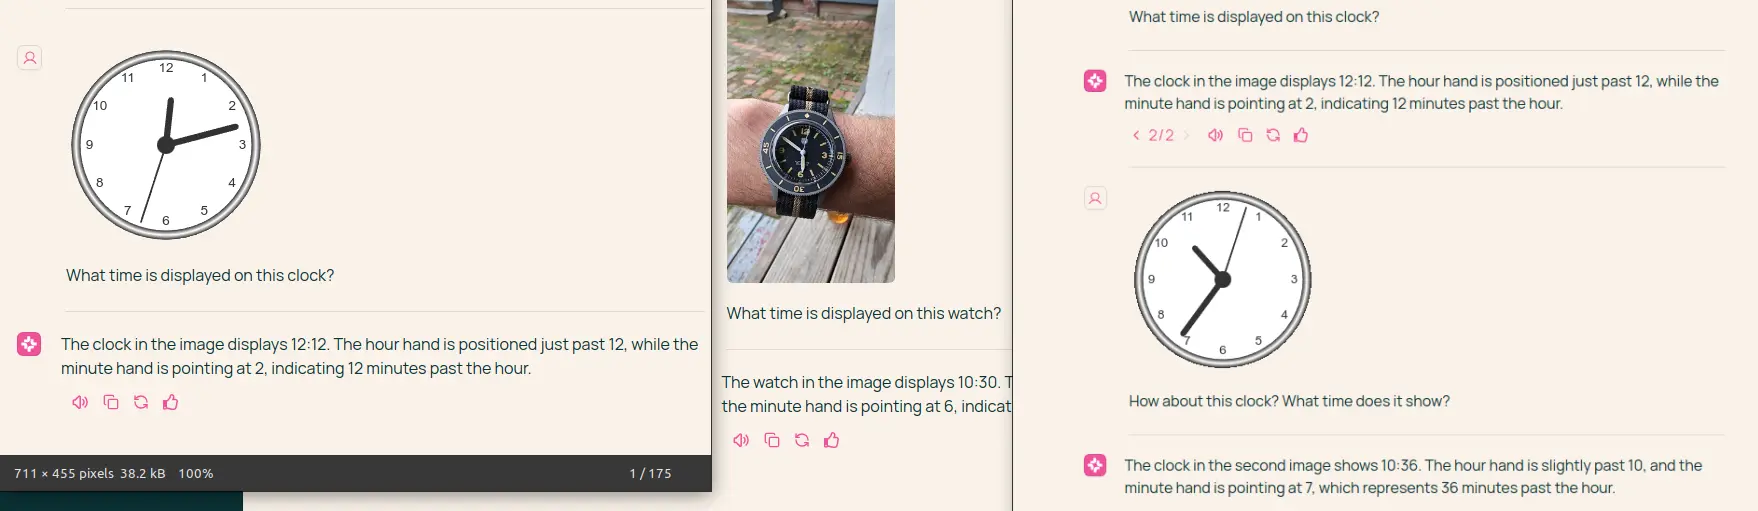Open the wristwatch photo thumbnail
This screenshot has height=511, width=1758.
(811, 141)
